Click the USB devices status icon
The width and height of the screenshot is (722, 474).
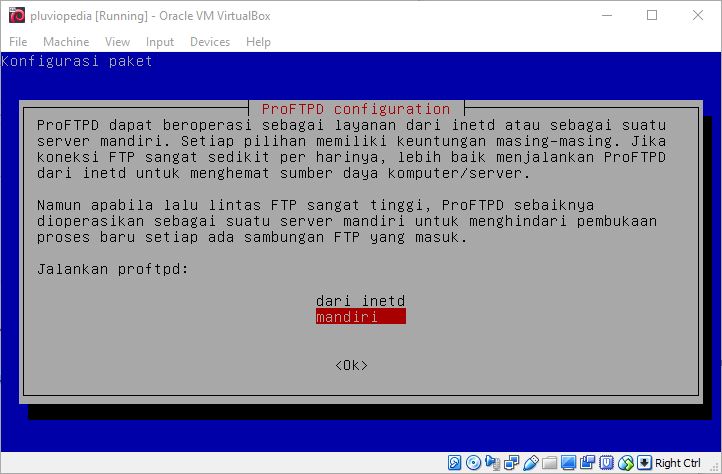[531, 462]
